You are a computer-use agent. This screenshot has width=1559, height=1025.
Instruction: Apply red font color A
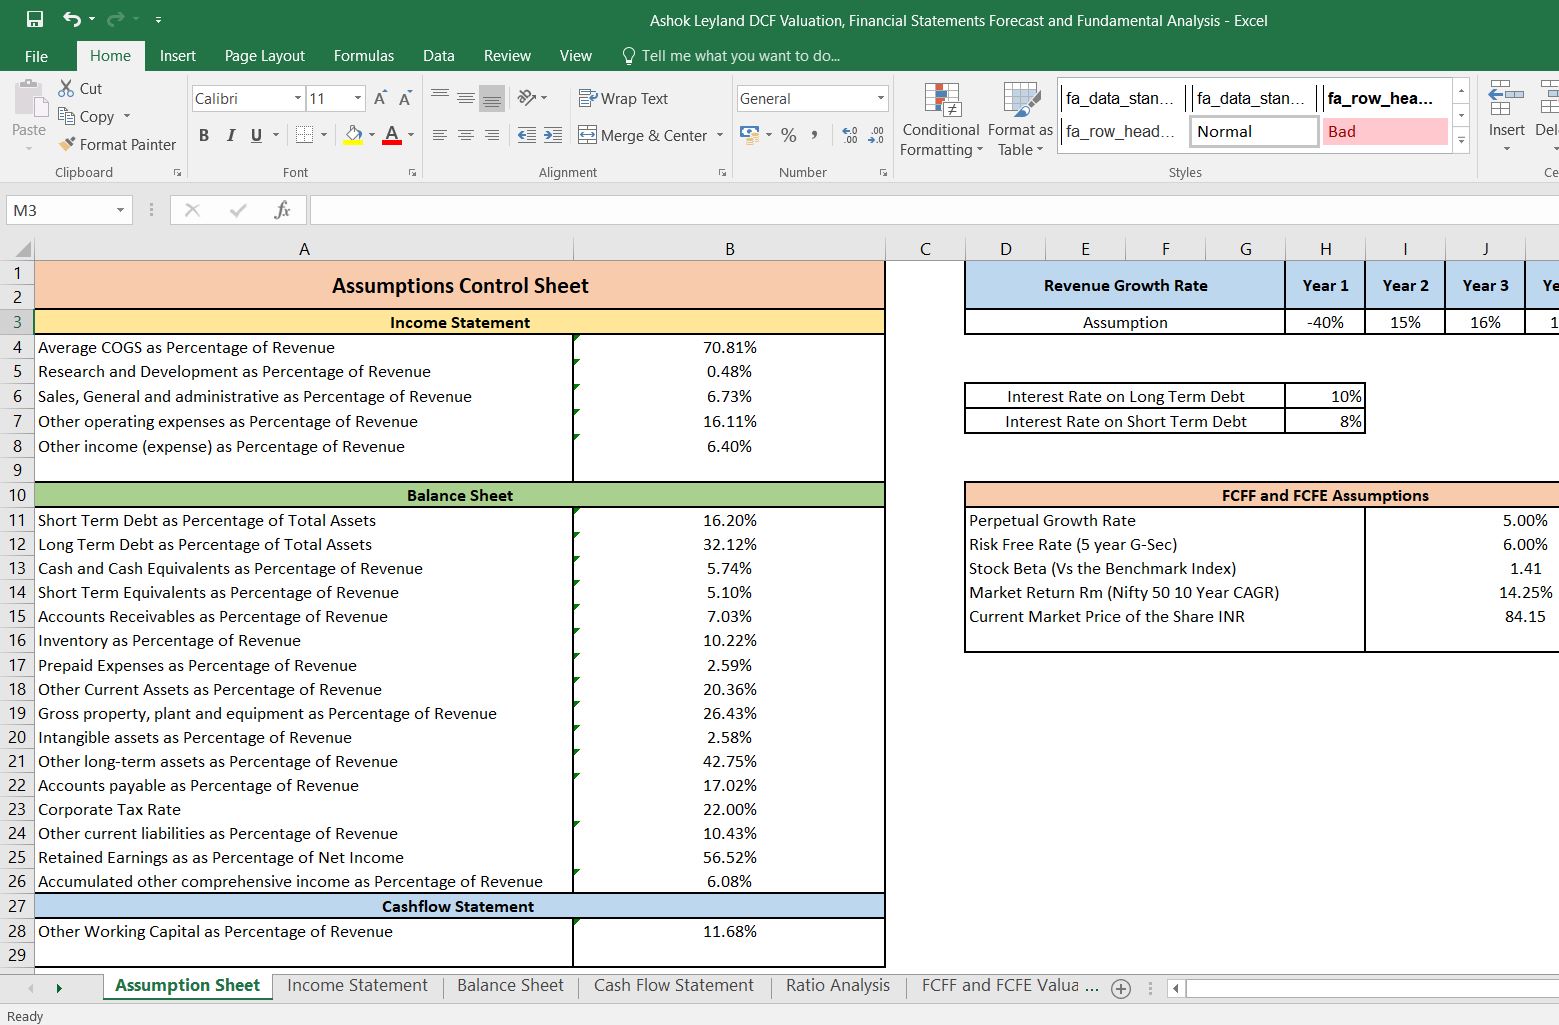392,135
